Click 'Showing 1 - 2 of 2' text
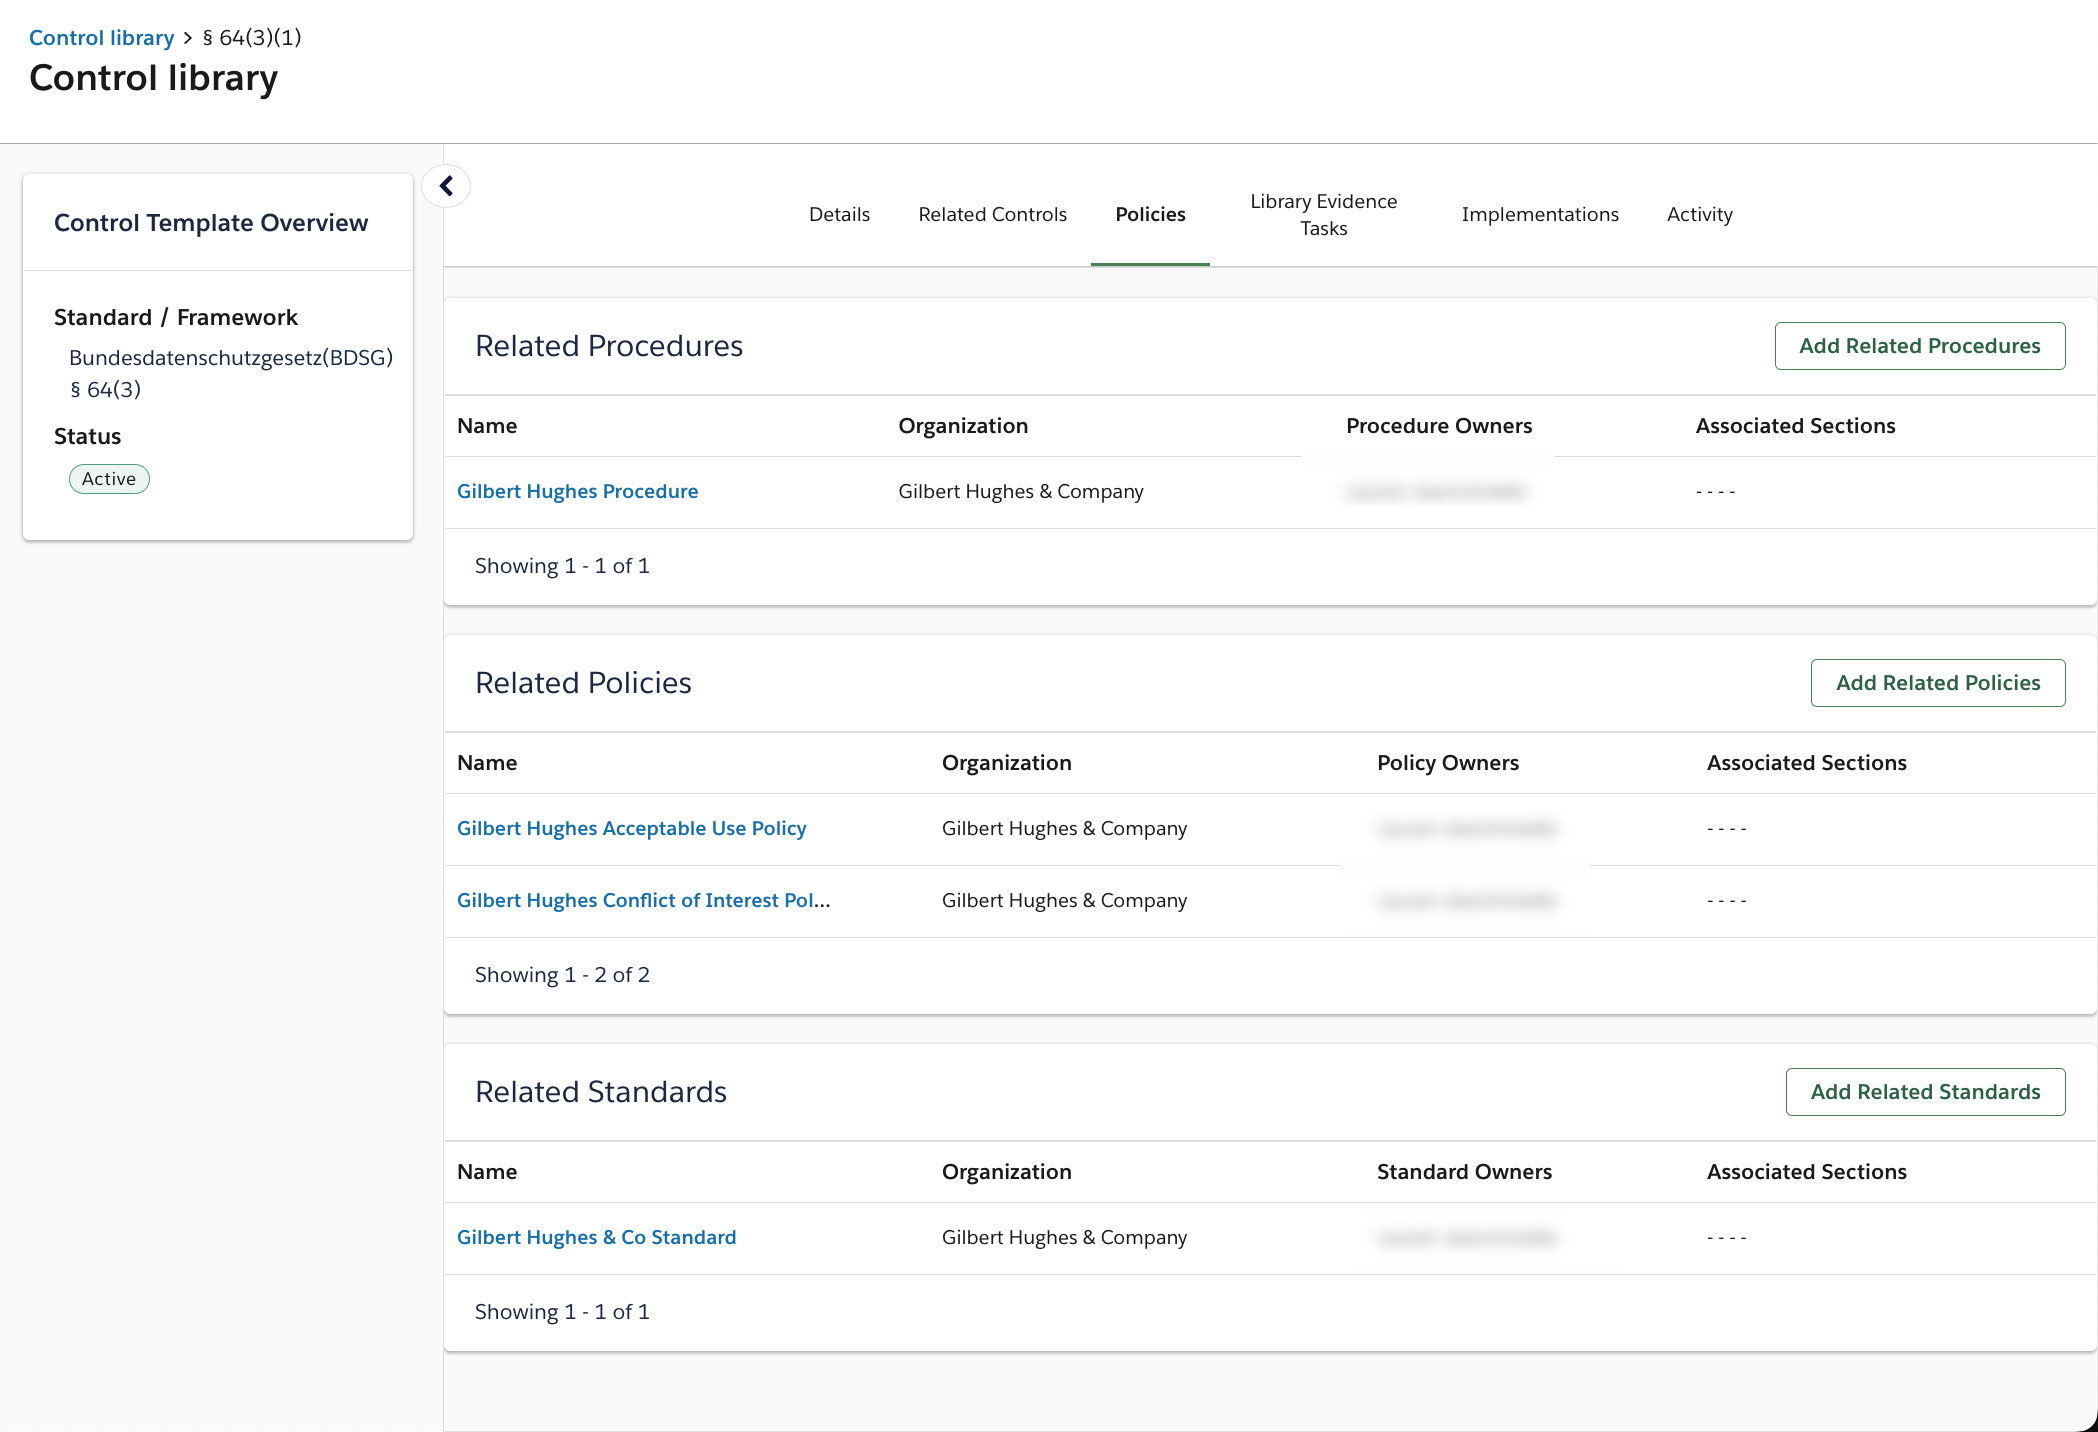Viewport: 2098px width, 1432px height. tap(562, 975)
